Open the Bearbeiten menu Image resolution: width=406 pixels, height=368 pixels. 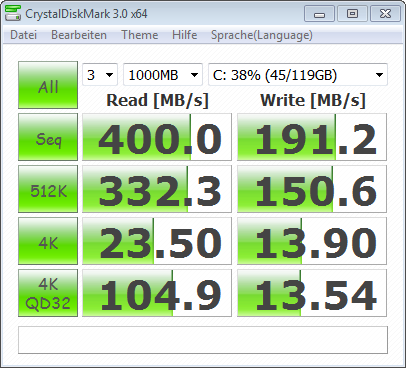(x=79, y=35)
